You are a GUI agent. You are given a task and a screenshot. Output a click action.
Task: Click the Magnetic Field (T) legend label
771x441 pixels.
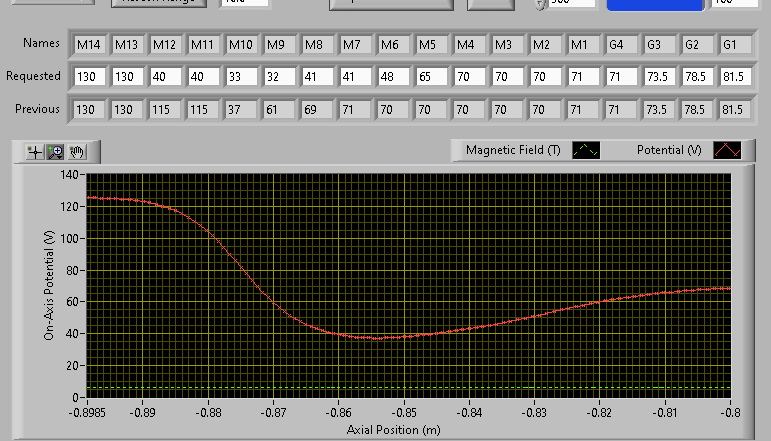point(513,150)
